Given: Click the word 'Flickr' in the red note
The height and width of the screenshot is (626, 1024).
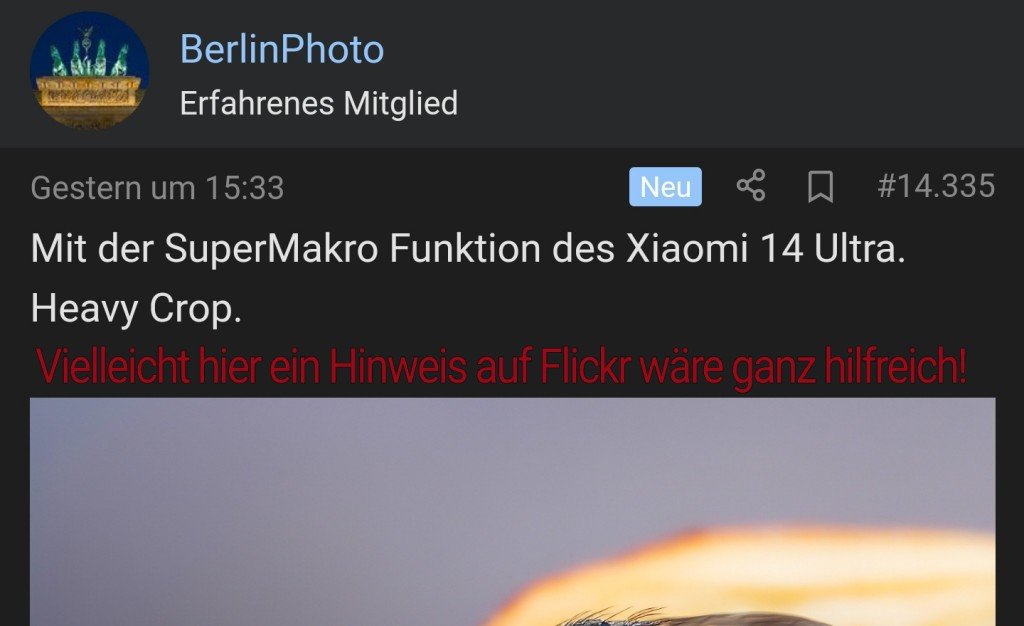Looking at the screenshot, I should click(585, 367).
